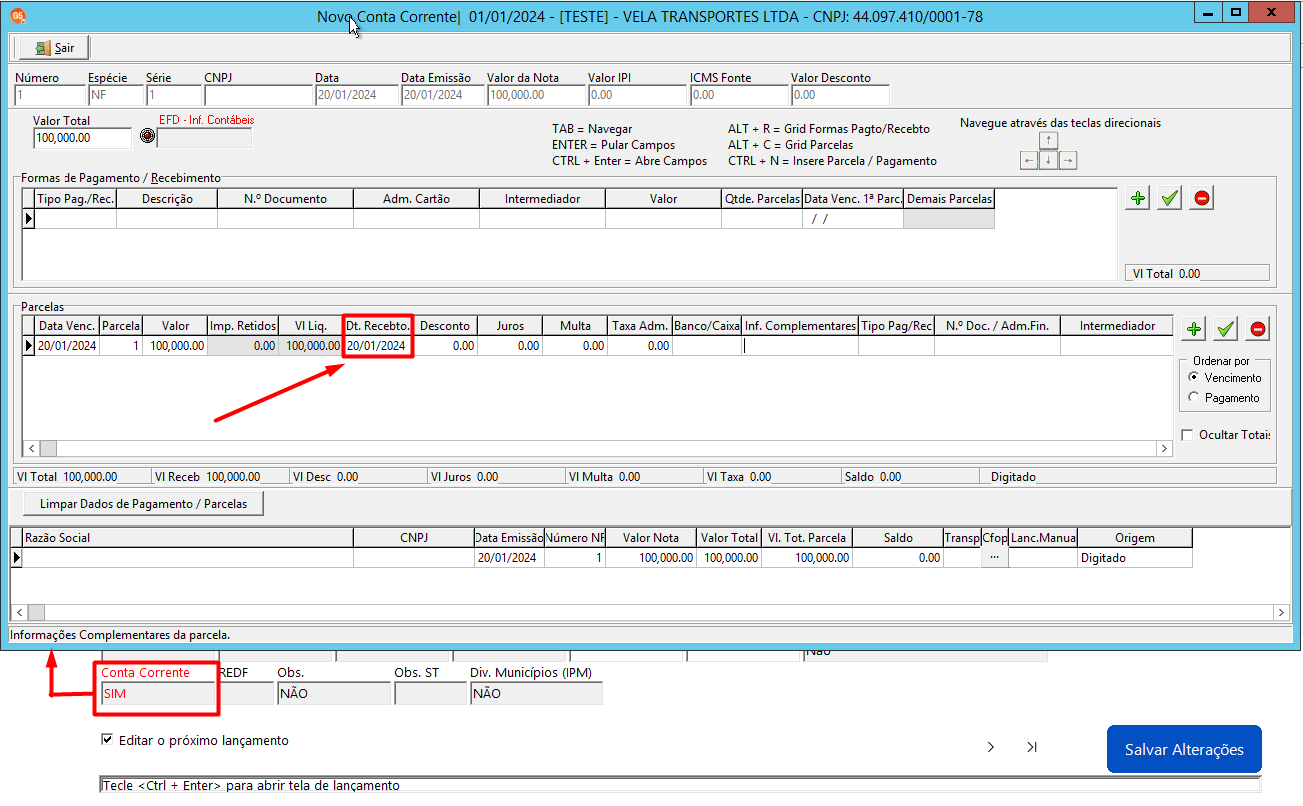The width and height of the screenshot is (1303, 806).
Task: Click the Valor da Nota field
Action: point(536,95)
